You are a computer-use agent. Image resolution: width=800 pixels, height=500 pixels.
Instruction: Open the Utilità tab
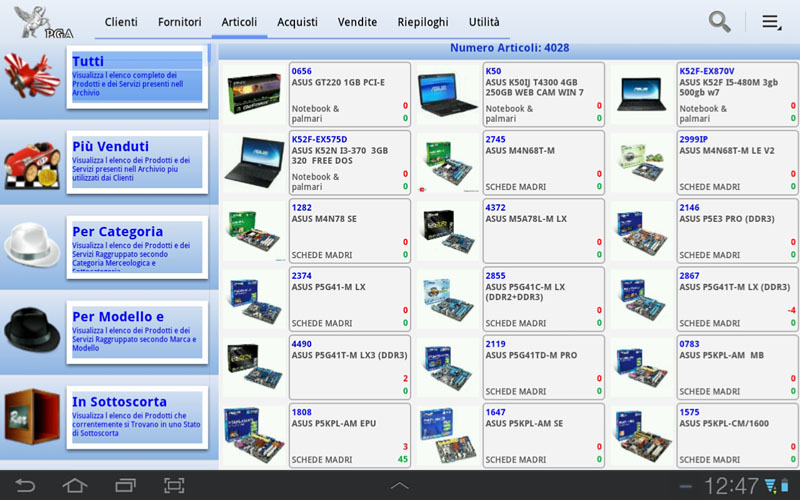[484, 22]
